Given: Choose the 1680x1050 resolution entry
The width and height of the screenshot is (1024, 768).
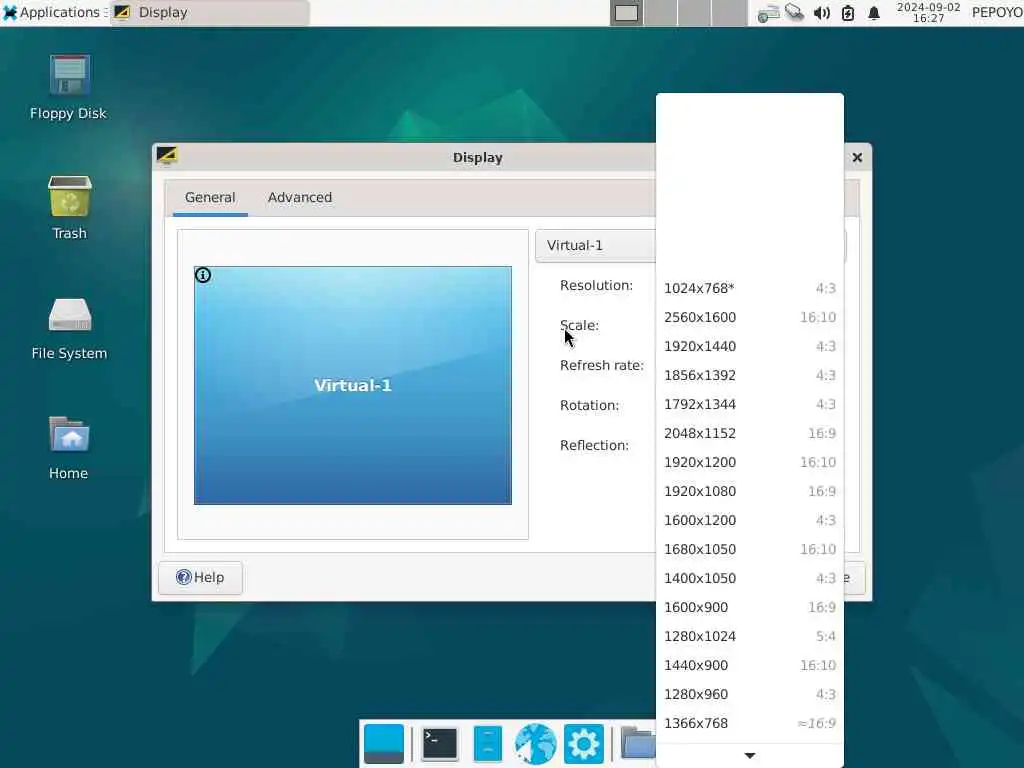Looking at the screenshot, I should pyautogui.click(x=750, y=549).
